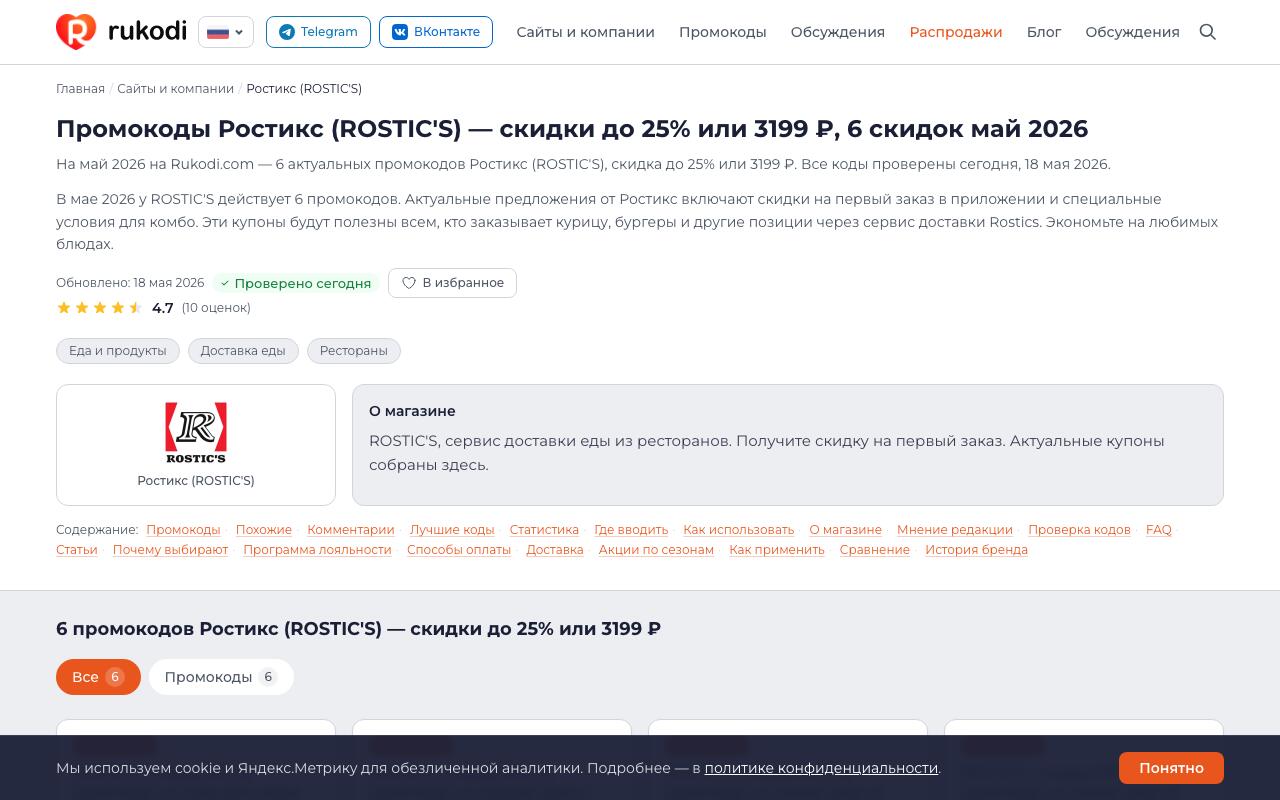Jump to Как использовать section
This screenshot has height=800, width=1280.
tap(739, 530)
